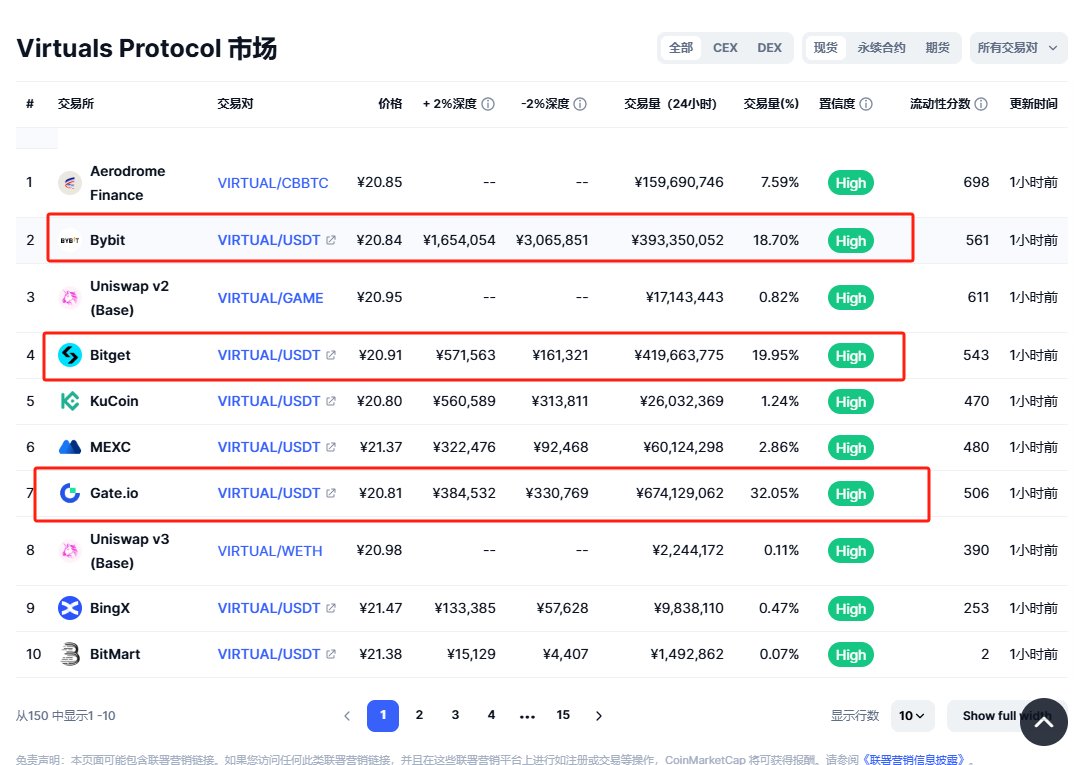Sort by the 流动性分数 column header

(x=940, y=104)
